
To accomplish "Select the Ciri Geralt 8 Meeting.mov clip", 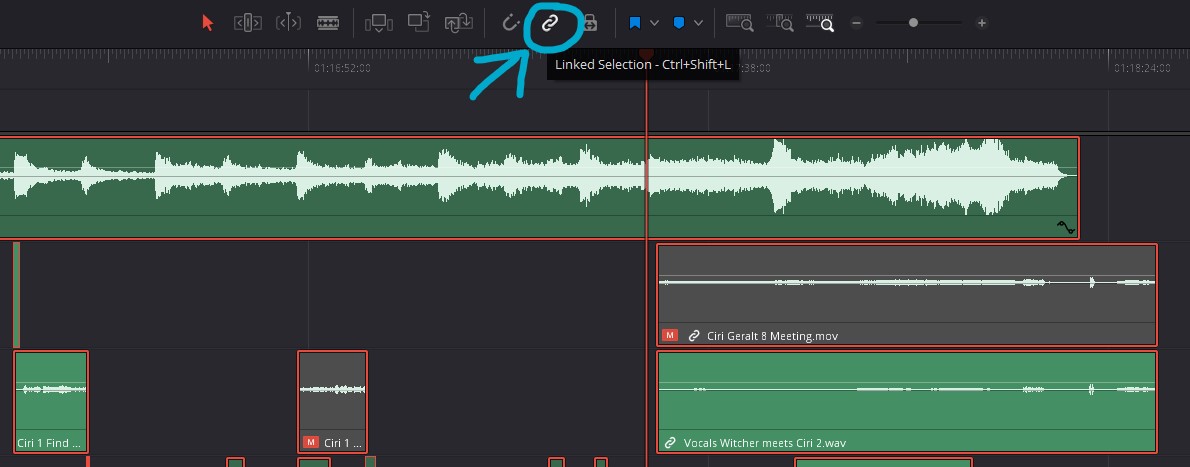I will click(x=906, y=295).
